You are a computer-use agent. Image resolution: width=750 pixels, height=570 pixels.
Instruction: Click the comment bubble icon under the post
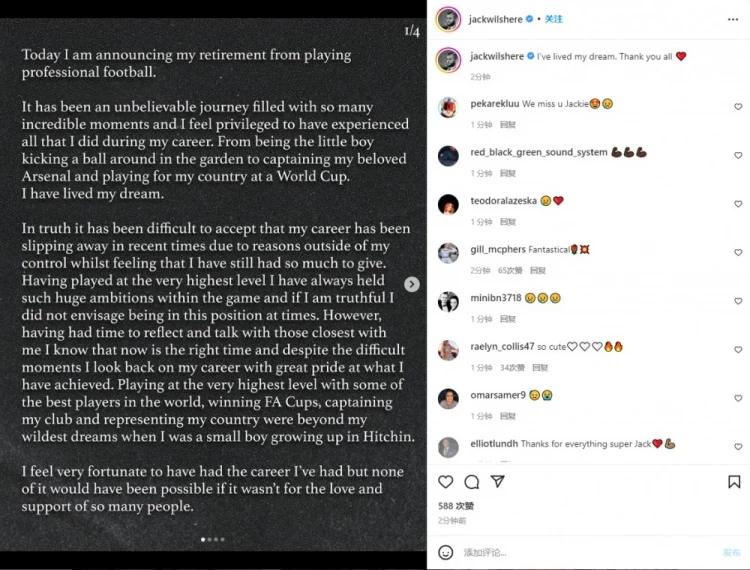[472, 482]
